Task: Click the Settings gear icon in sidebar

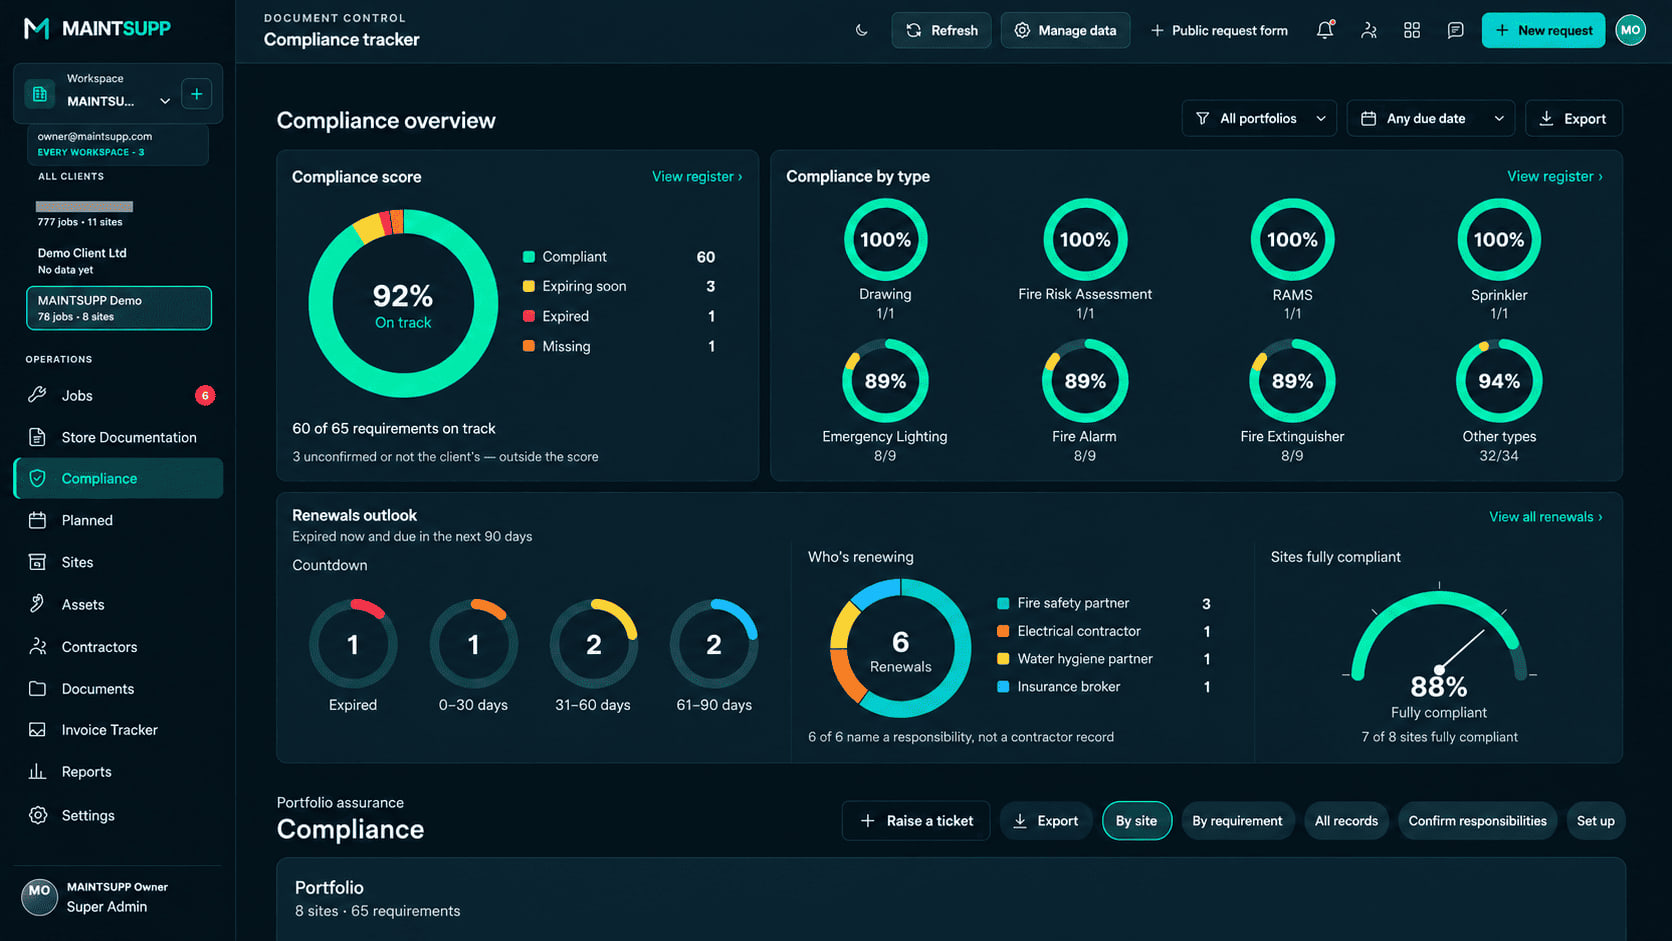Action: 37,815
